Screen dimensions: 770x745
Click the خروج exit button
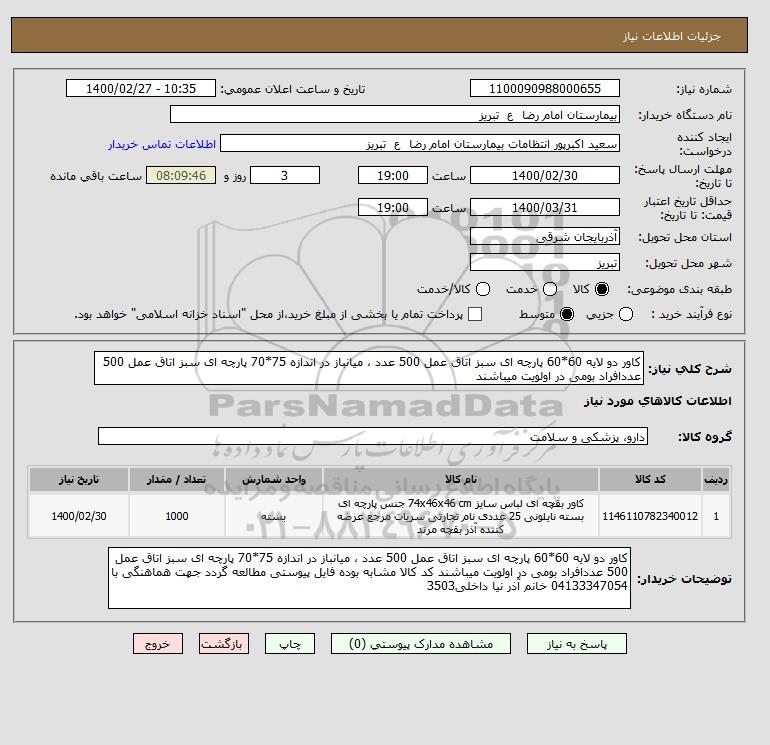[158, 644]
